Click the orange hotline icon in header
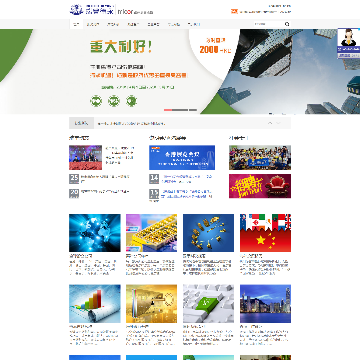The width and height of the screenshot is (360, 360). (234, 11)
